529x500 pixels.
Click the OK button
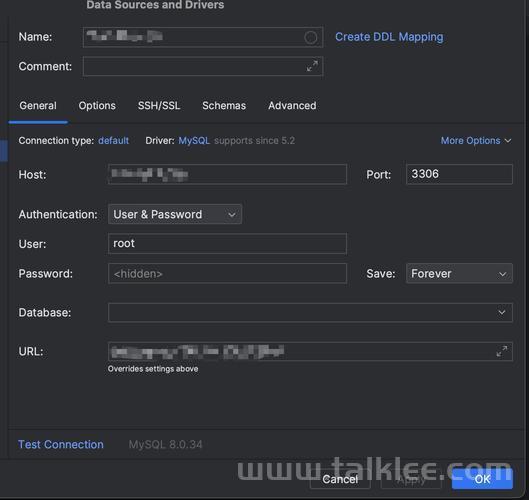482,479
